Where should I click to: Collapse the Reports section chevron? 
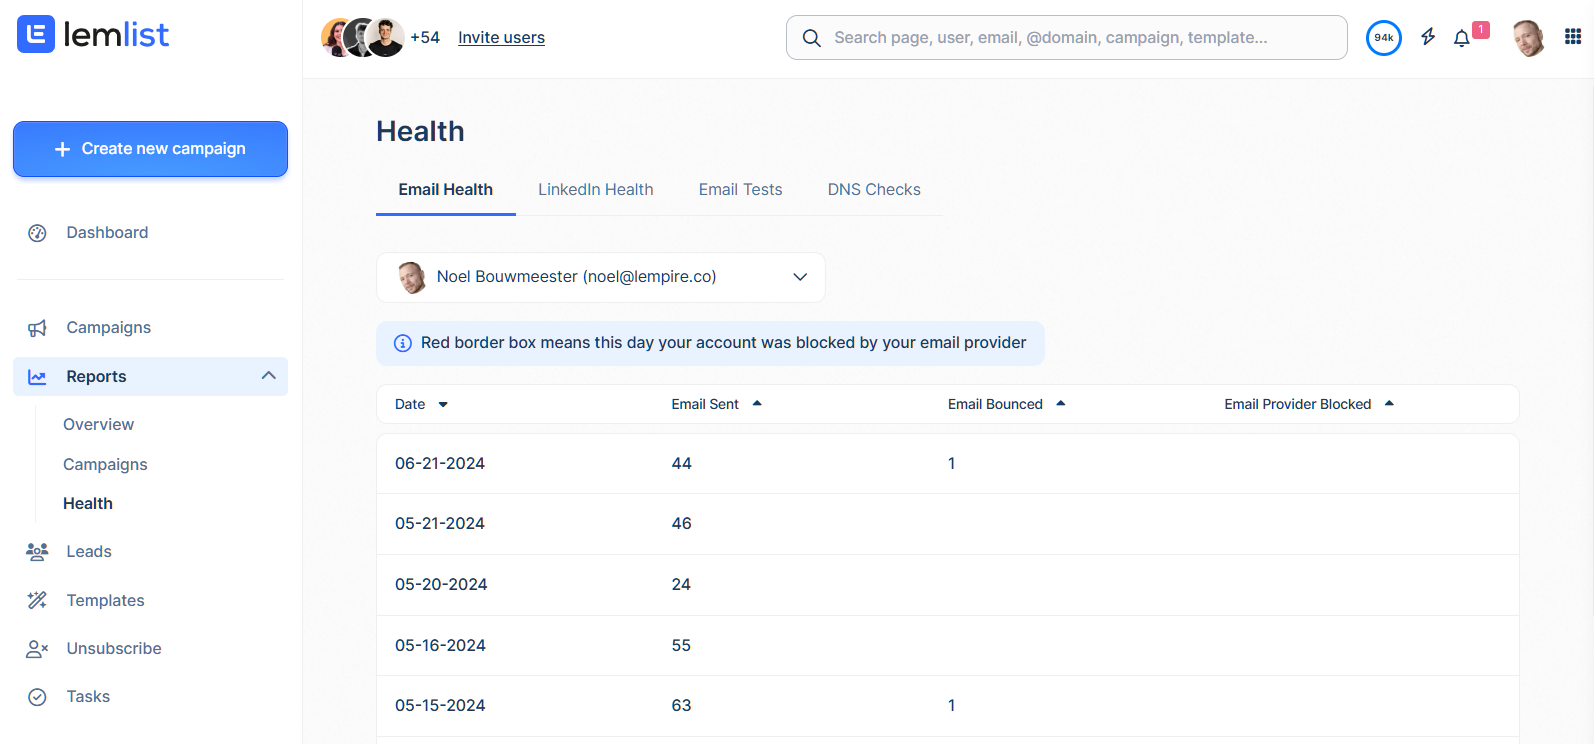point(268,376)
